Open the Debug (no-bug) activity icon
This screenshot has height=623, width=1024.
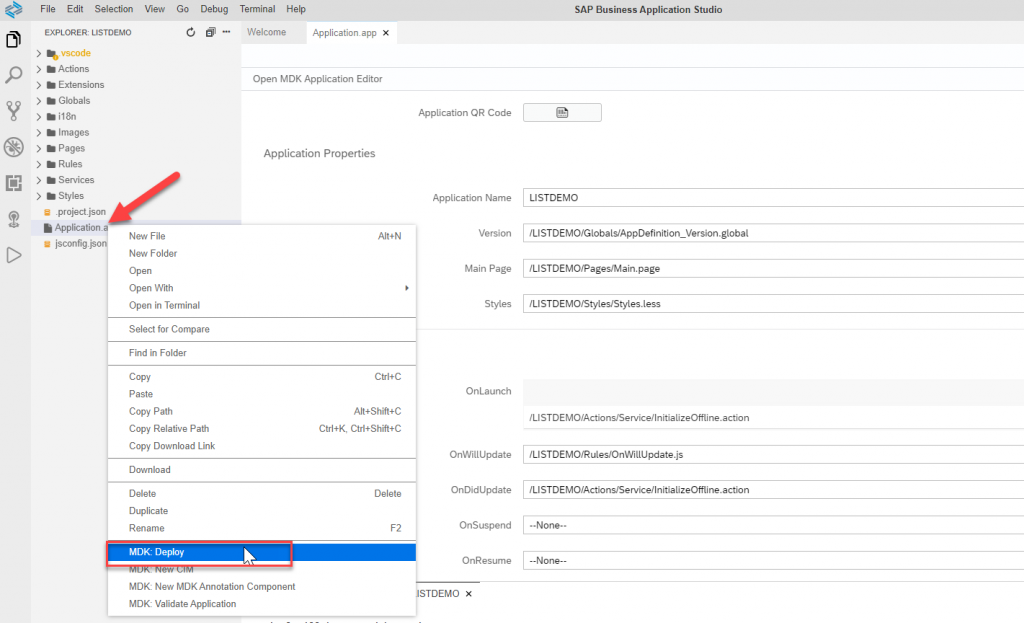[x=13, y=147]
